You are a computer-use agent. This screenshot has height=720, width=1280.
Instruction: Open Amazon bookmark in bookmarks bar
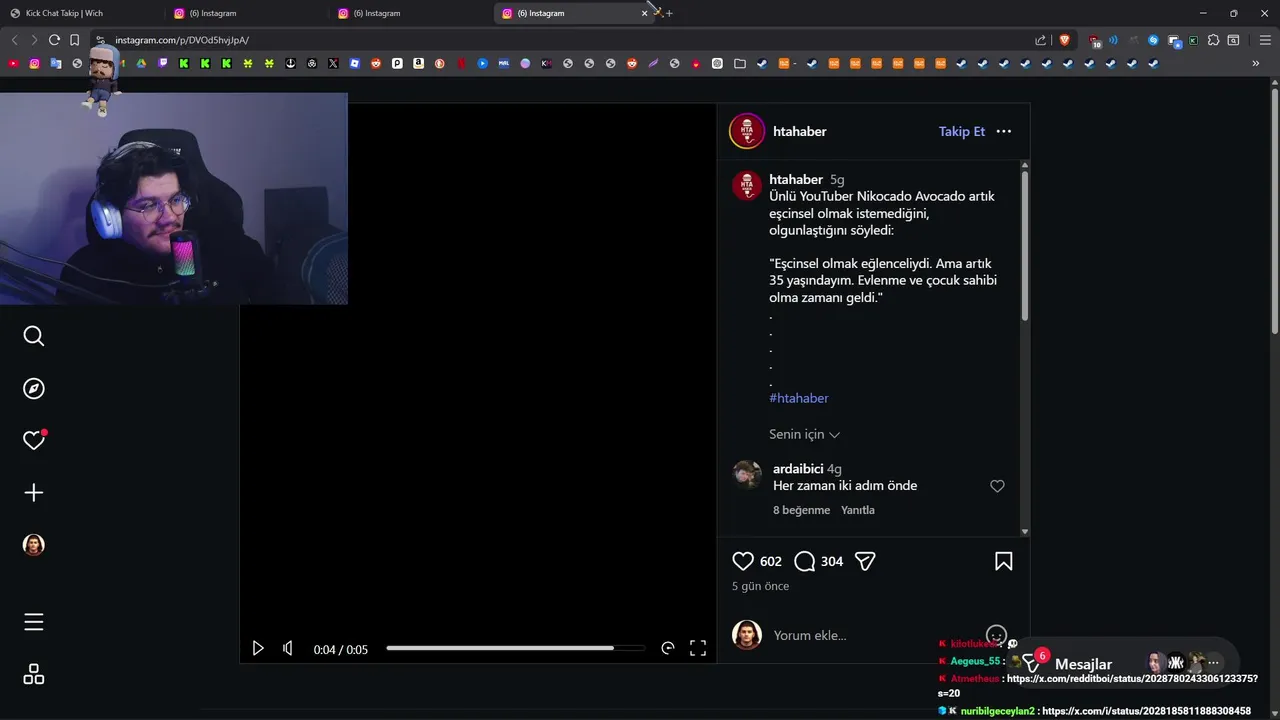(418, 63)
